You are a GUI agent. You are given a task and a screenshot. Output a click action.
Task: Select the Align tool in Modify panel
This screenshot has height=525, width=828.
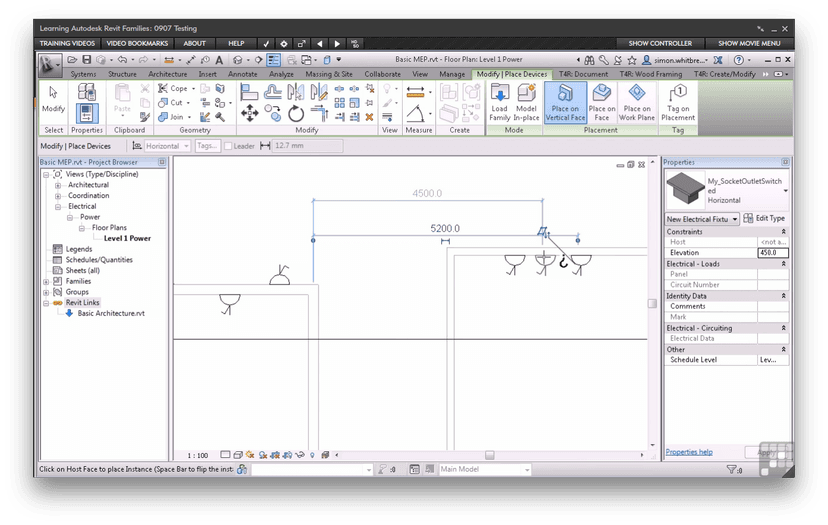249,92
